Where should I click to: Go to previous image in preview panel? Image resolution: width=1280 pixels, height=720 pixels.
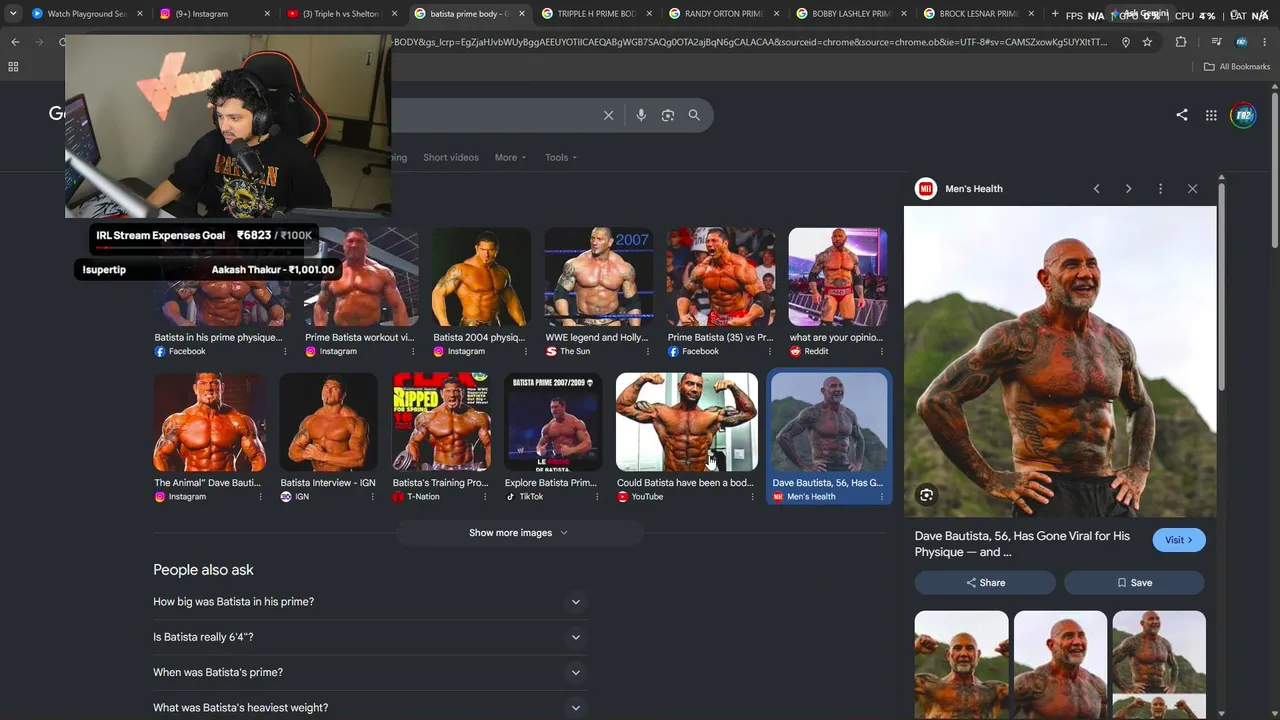1096,189
